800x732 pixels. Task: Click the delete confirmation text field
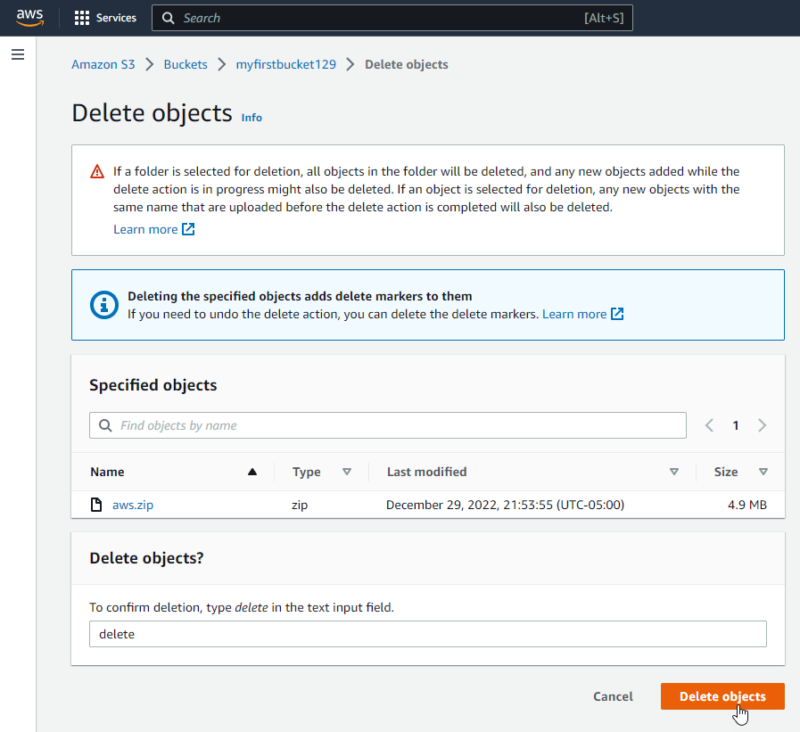428,634
